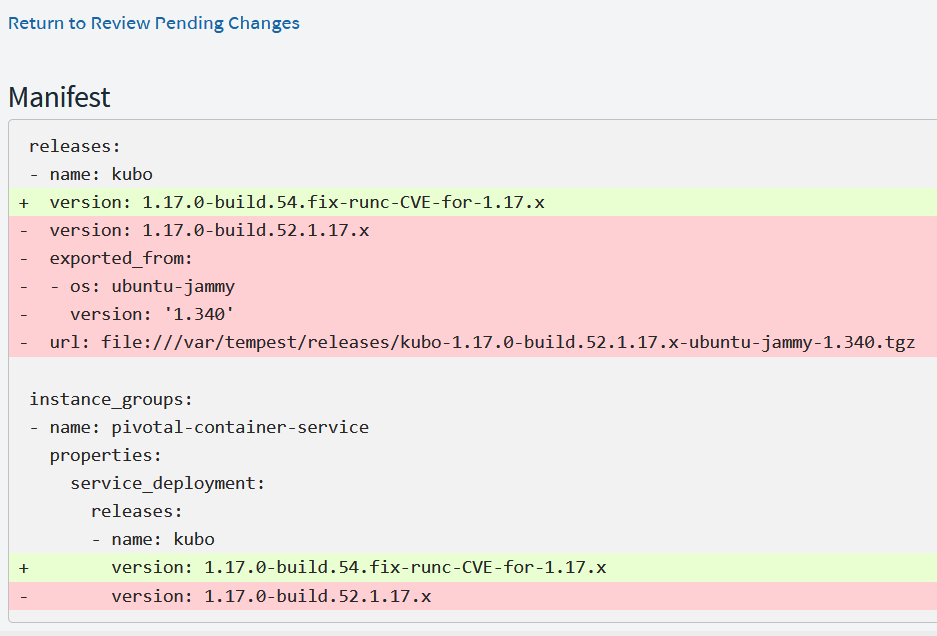Select 'name: kubo' under service_deployment releases
Viewport: 937px width, 636px height.
153,539
